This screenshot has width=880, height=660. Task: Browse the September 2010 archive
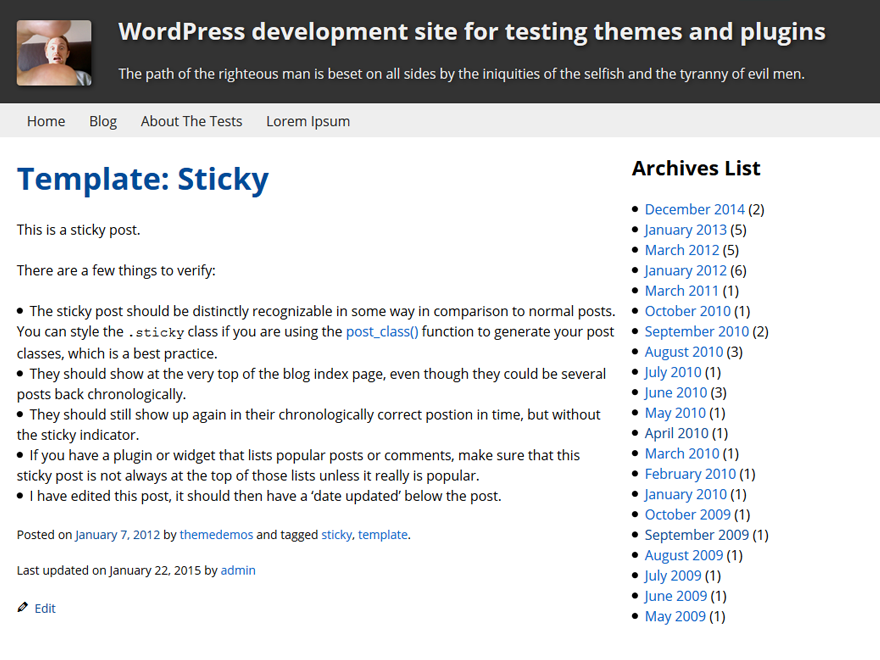(x=696, y=331)
